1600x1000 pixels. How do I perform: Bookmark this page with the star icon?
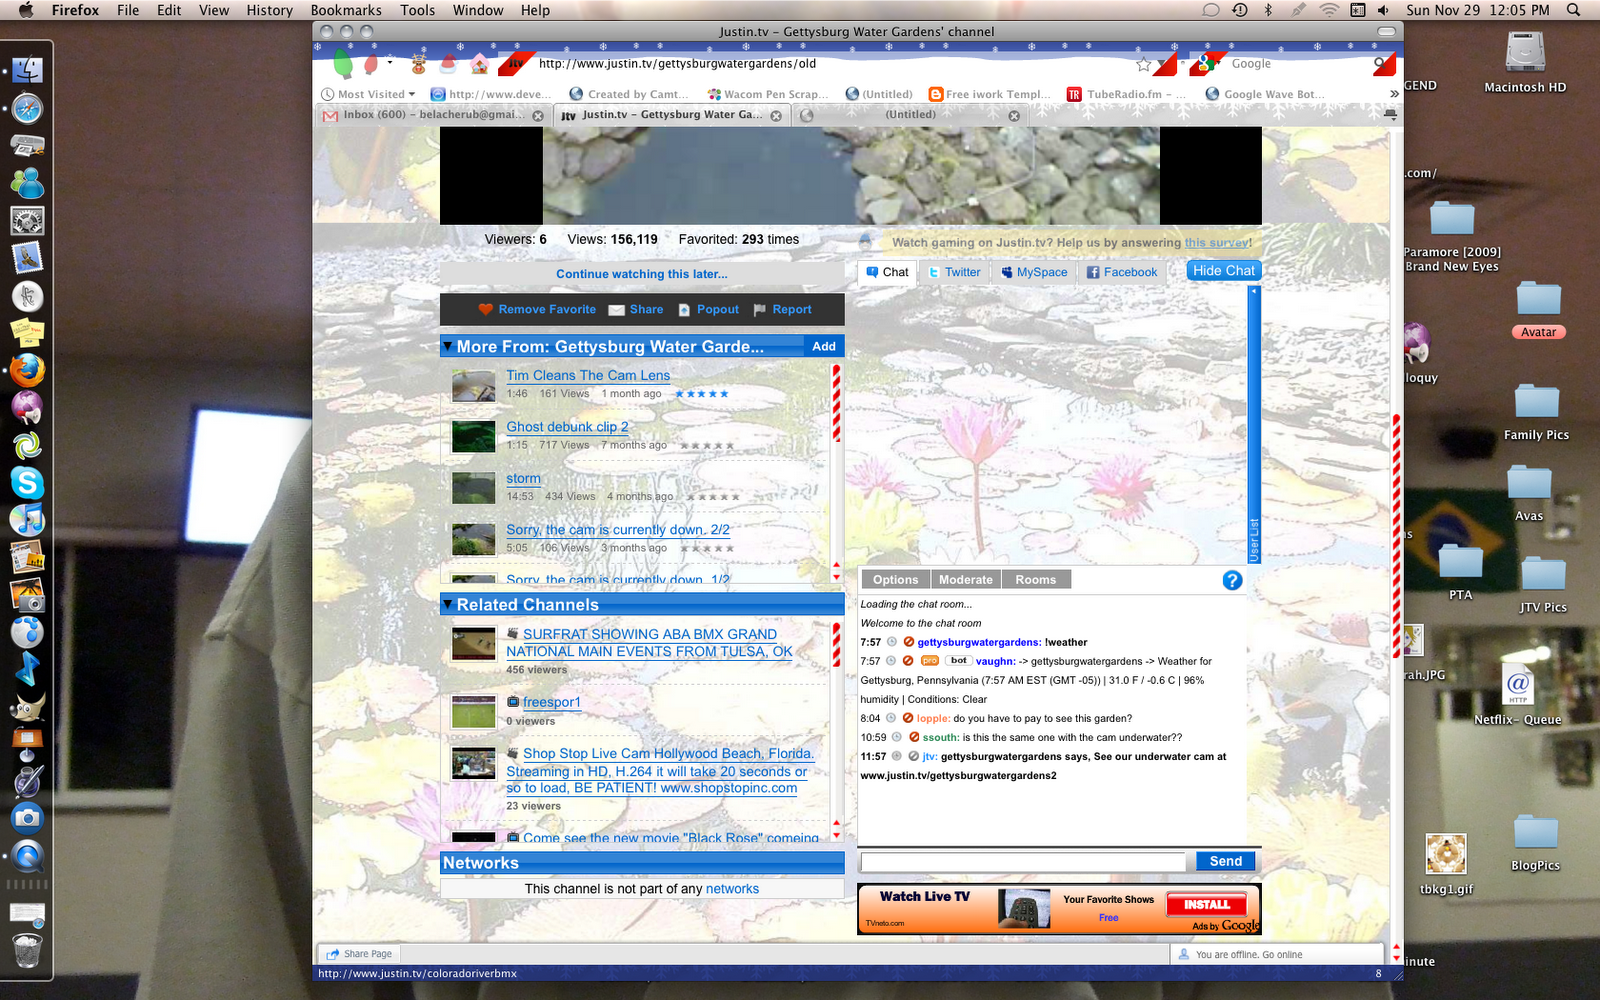click(1144, 64)
